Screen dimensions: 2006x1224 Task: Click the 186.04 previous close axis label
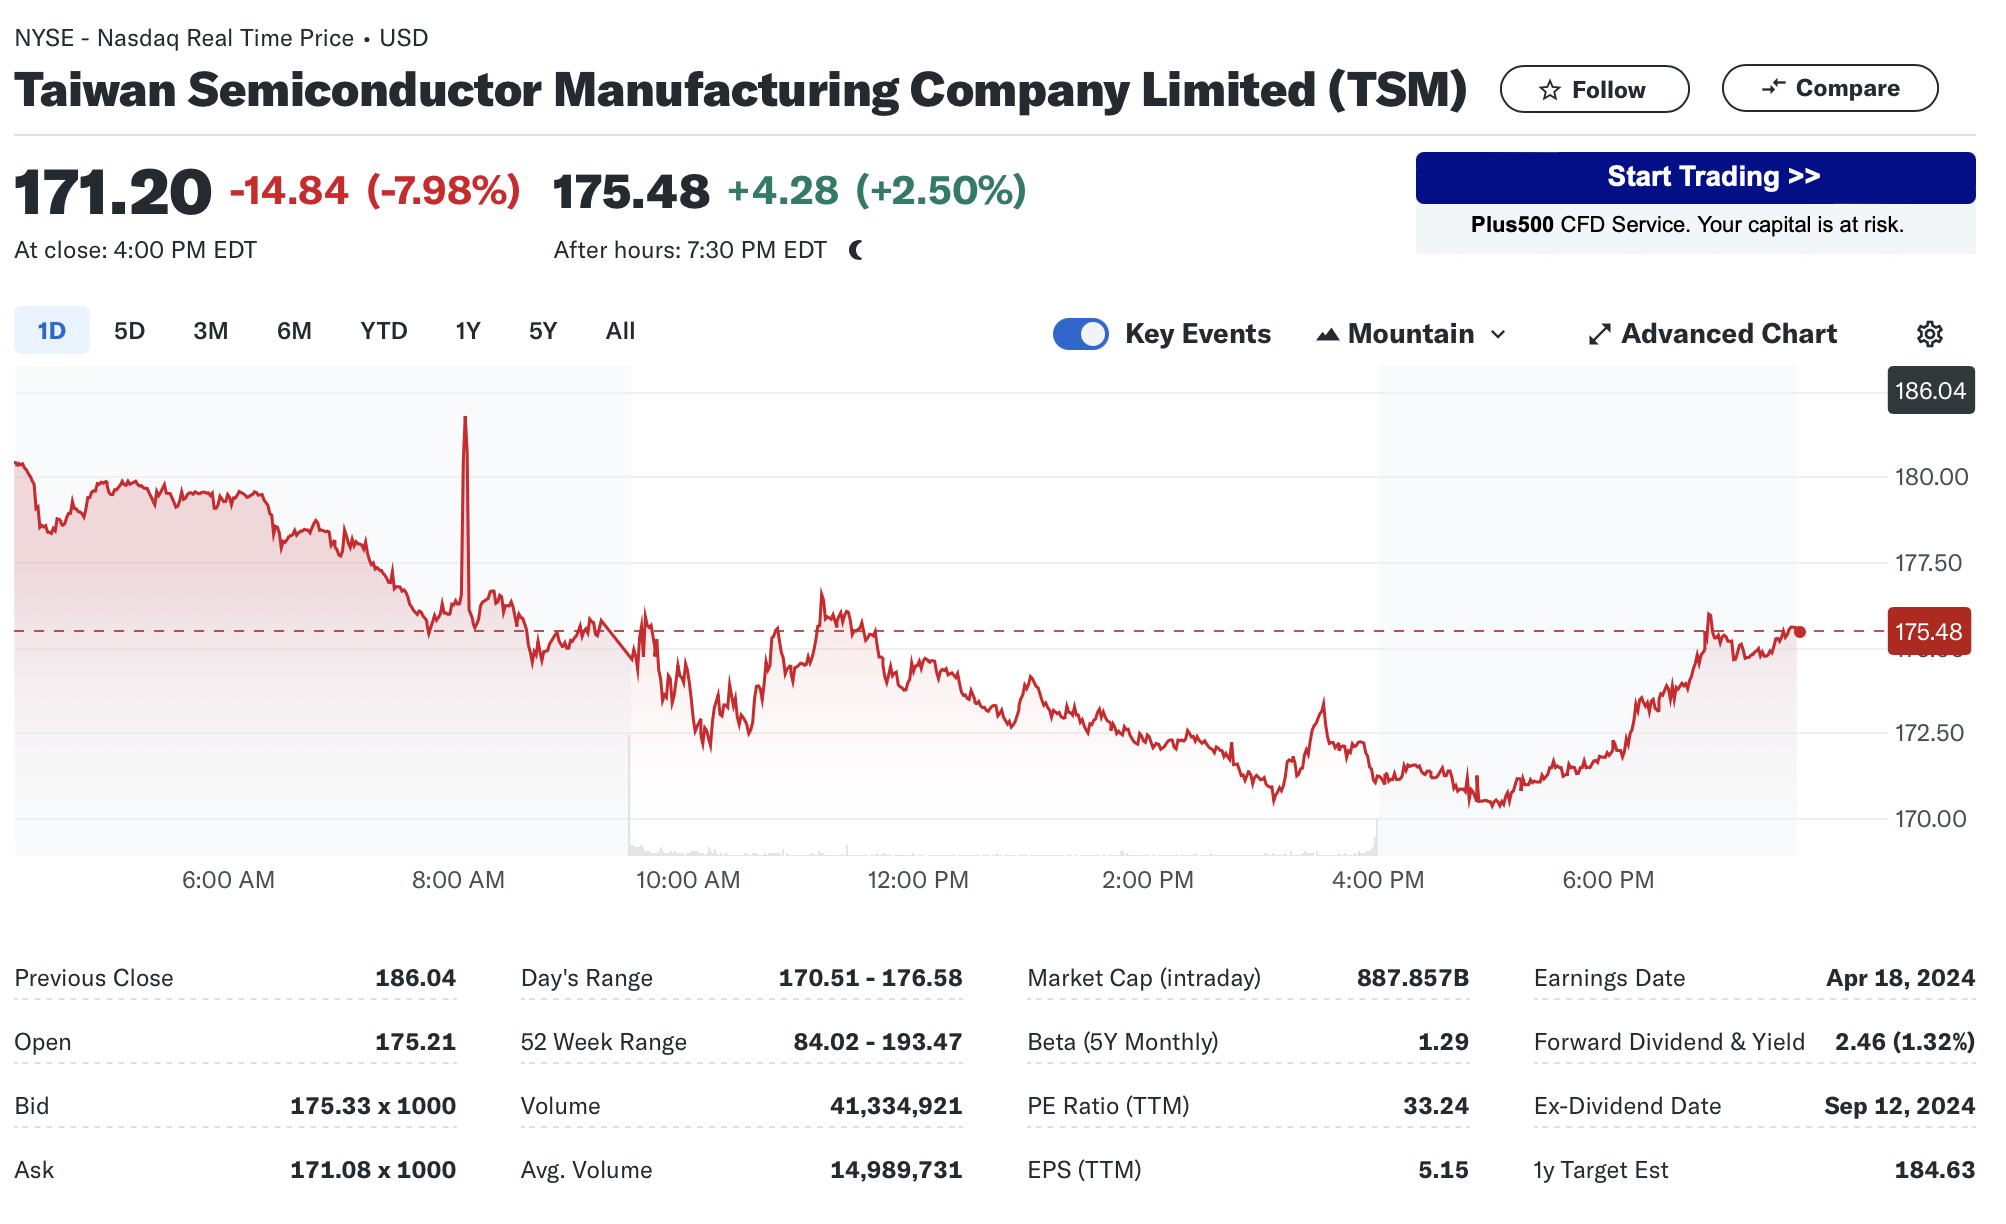click(1930, 391)
